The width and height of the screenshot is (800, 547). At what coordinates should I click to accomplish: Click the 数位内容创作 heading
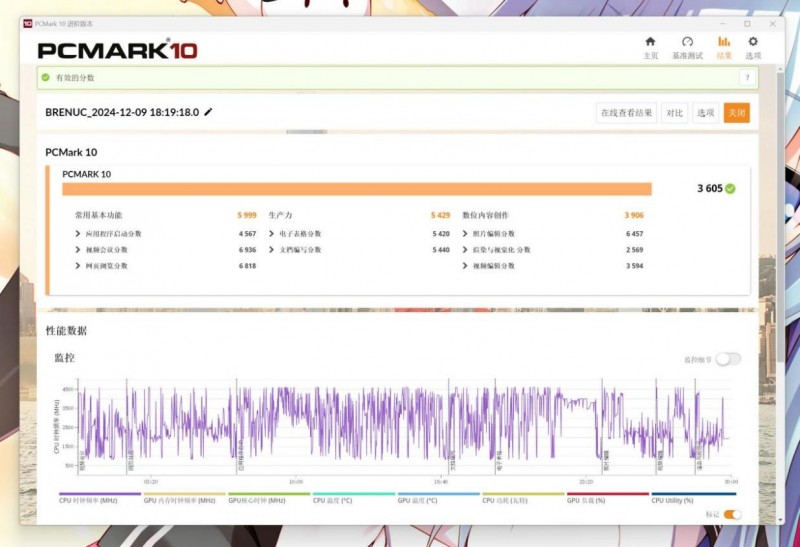(x=485, y=215)
